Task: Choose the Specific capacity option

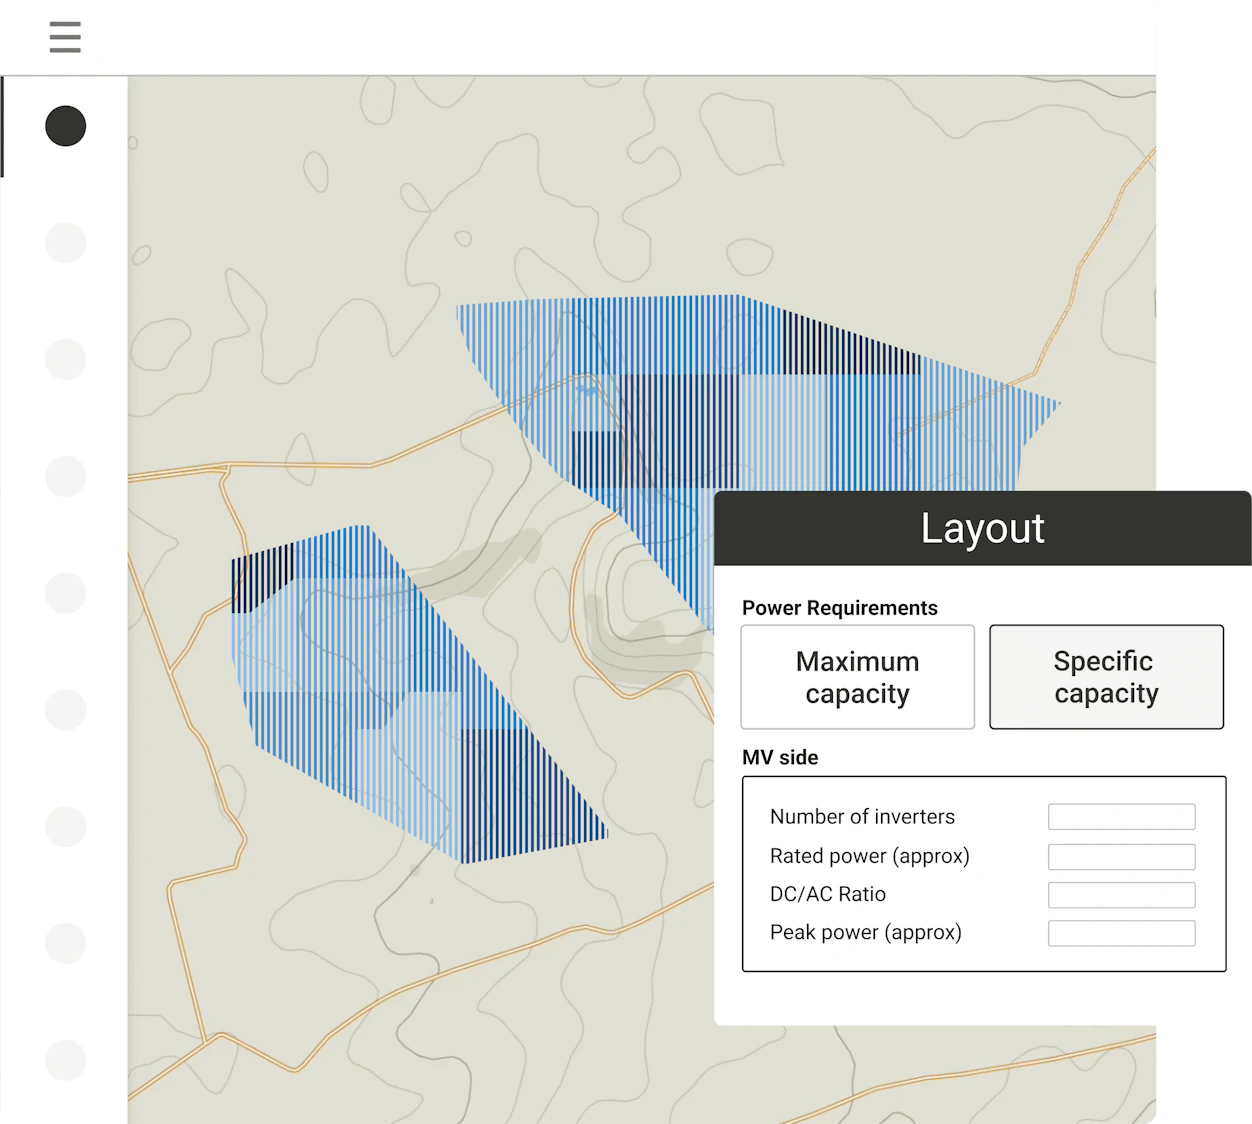Action: click(x=1107, y=677)
